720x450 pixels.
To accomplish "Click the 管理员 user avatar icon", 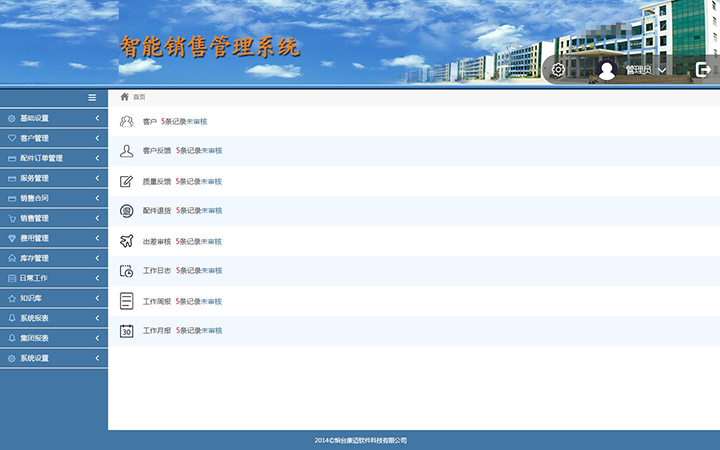I will point(607,70).
